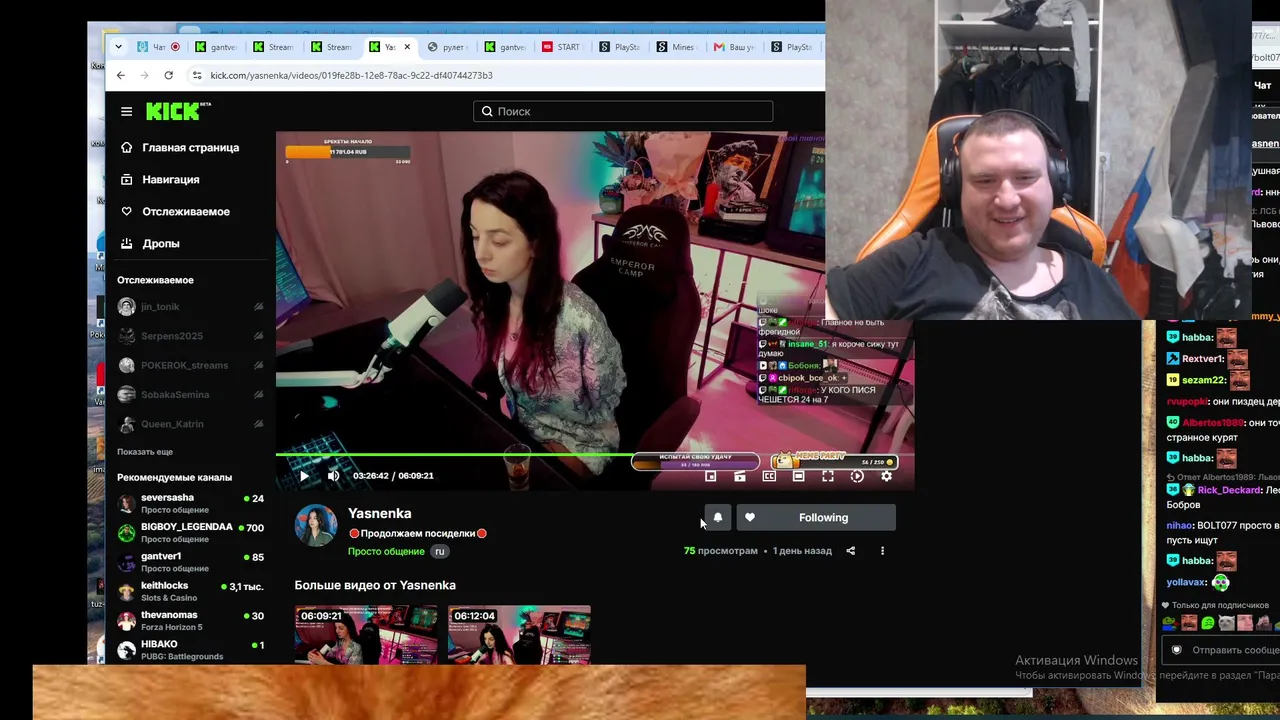
Task: Click the Following button
Action: point(816,518)
